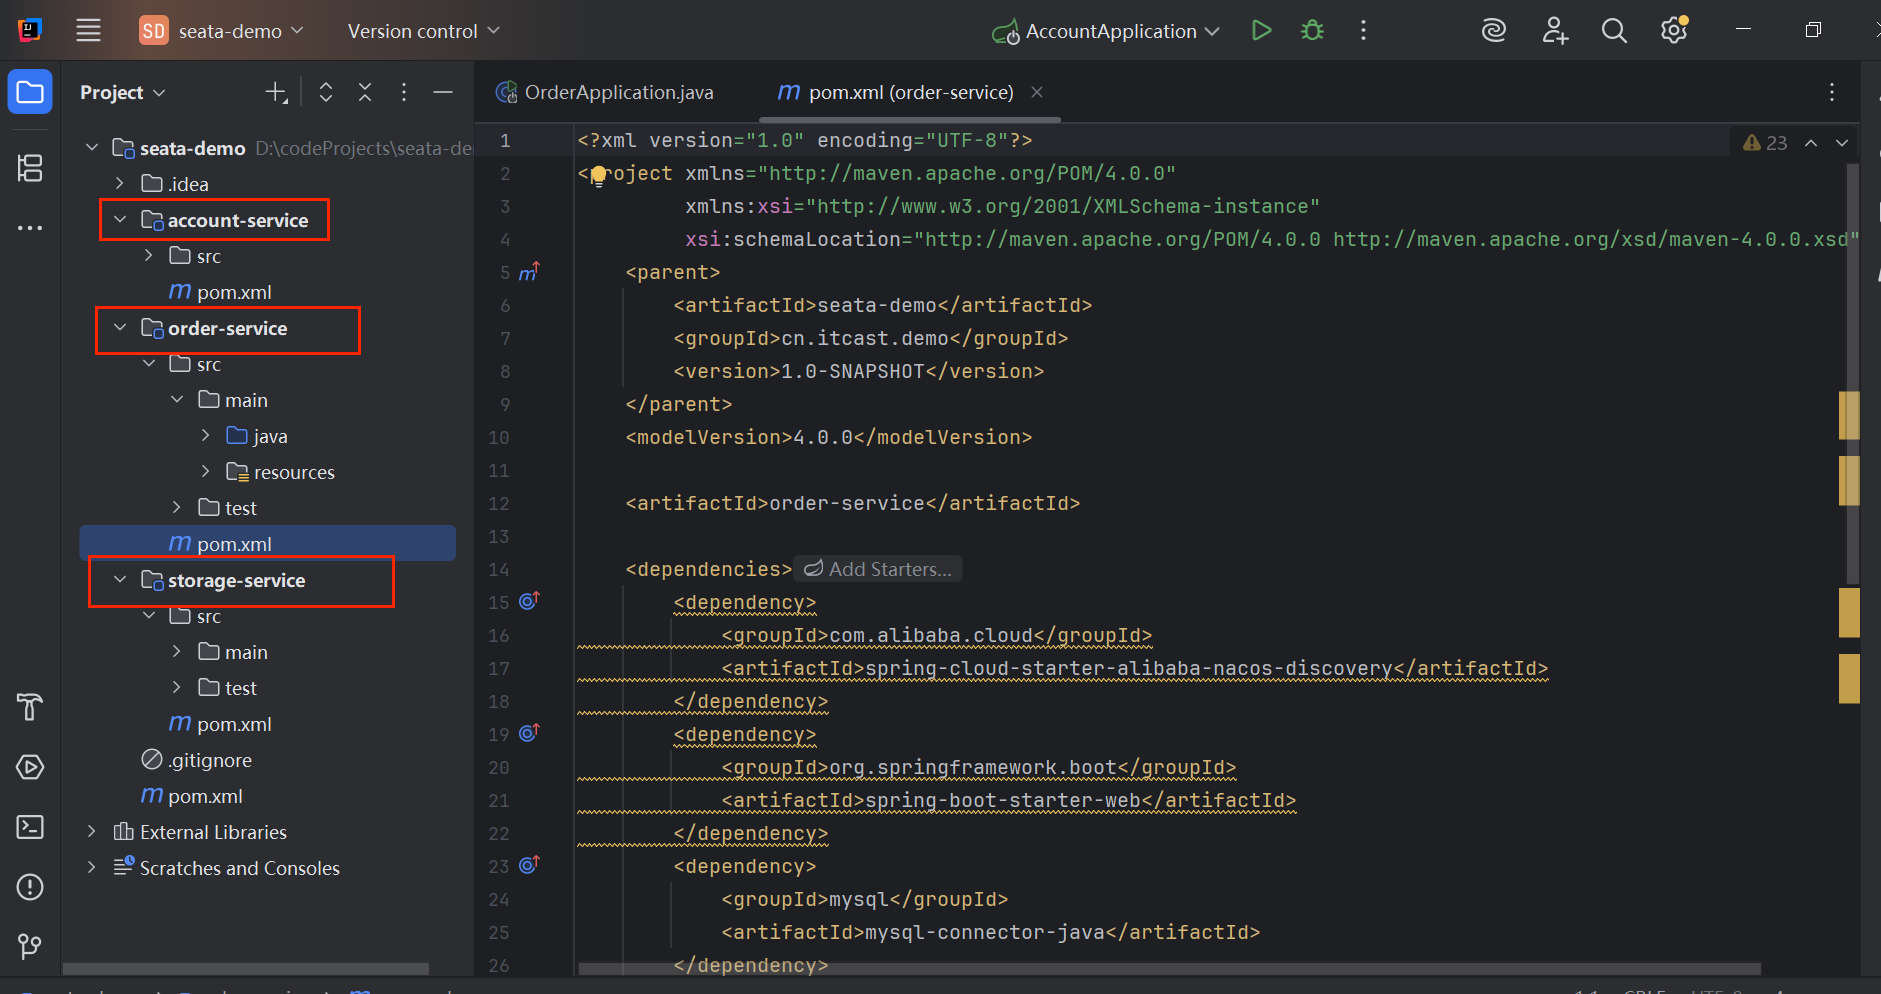Collapse all nodes in Project panel

(365, 93)
